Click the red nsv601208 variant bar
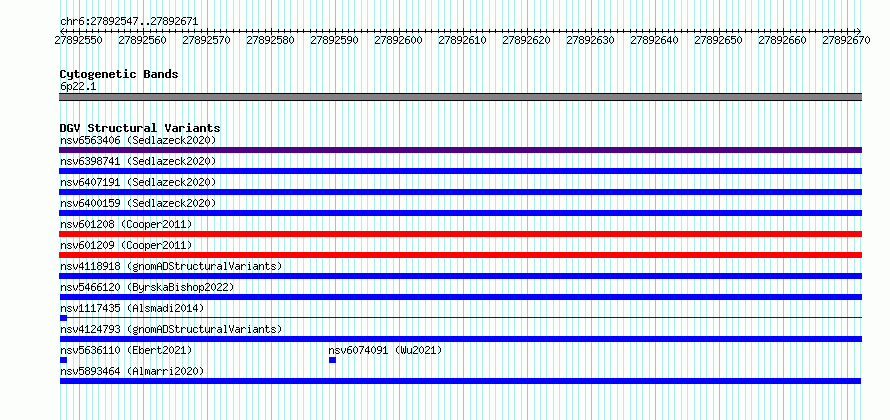 point(460,234)
